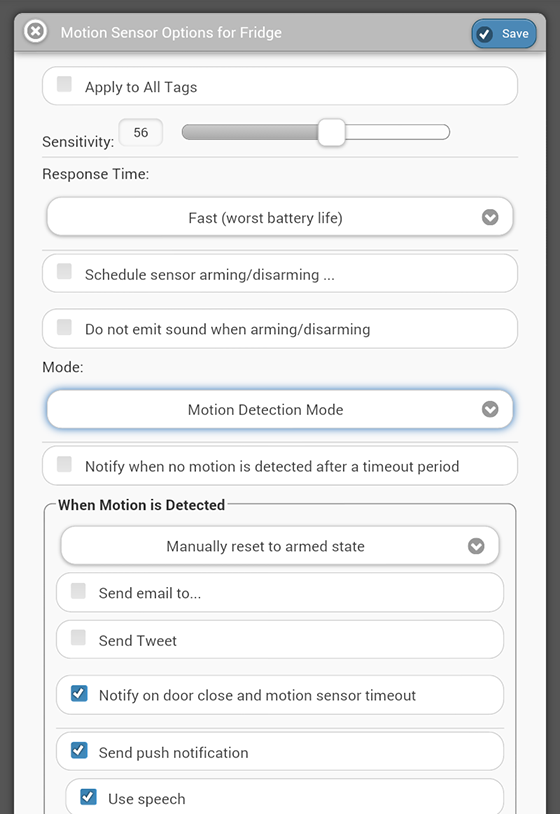The width and height of the screenshot is (560, 814).
Task: Click the Sensitivity value field showing 56
Action: (x=141, y=132)
